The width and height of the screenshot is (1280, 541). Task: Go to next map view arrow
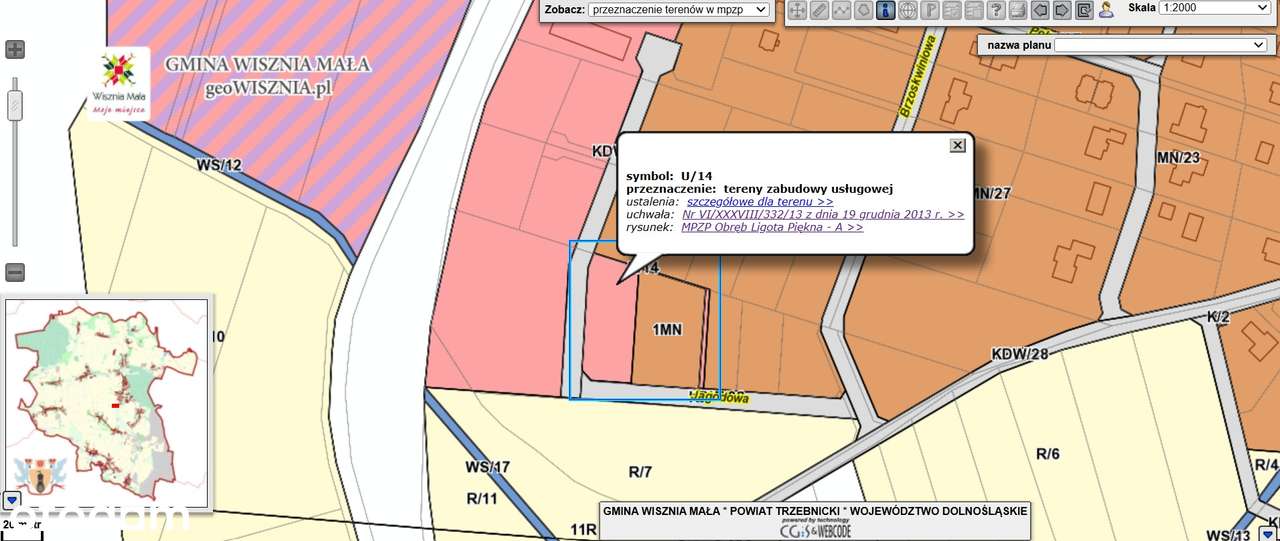point(1062,11)
